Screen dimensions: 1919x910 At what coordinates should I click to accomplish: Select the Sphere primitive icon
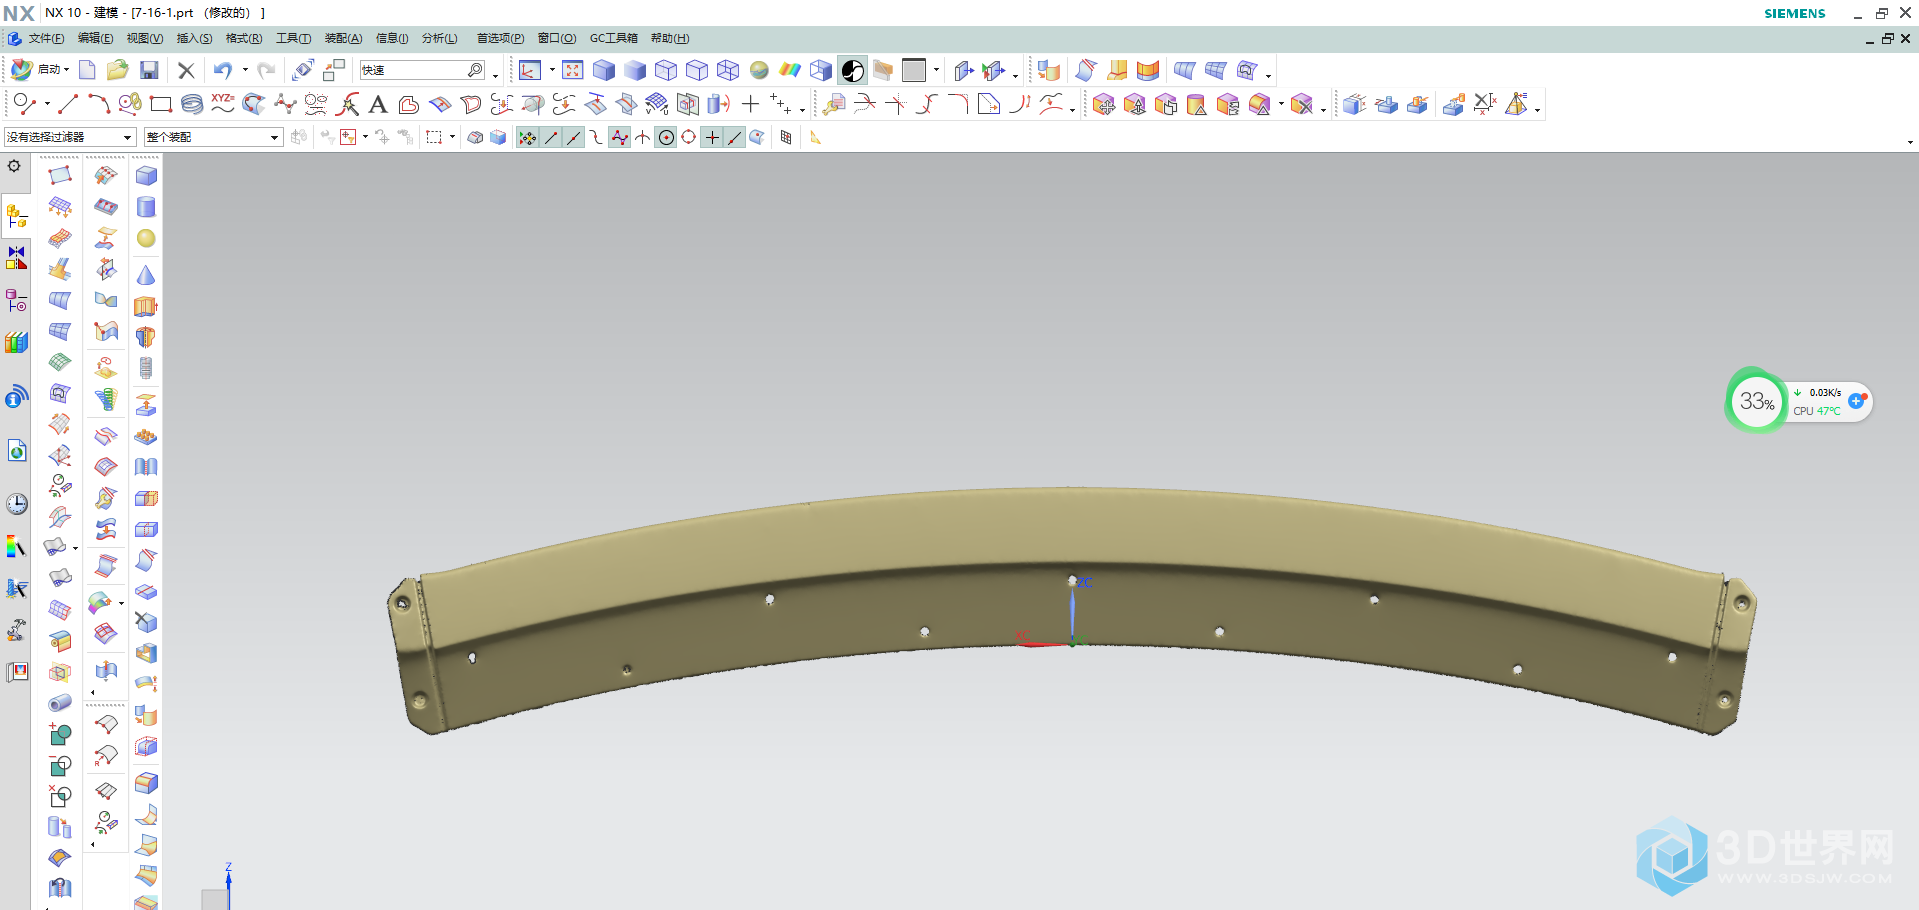[146, 238]
